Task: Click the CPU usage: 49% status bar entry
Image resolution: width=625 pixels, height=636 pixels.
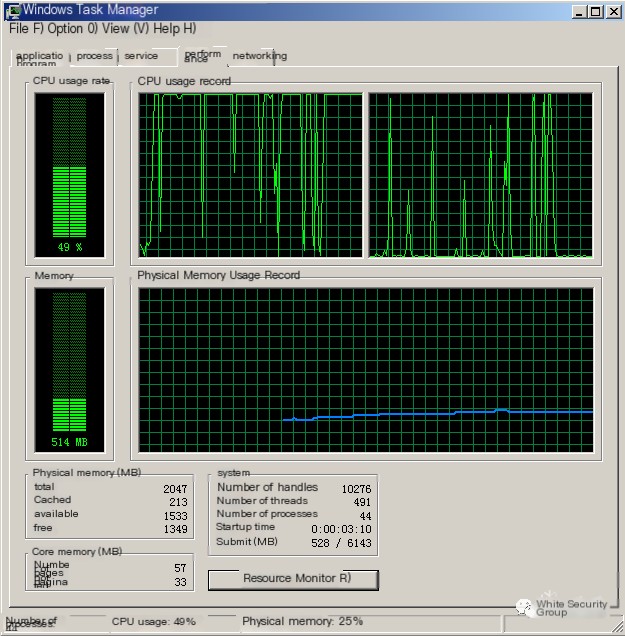Action: tap(154, 621)
